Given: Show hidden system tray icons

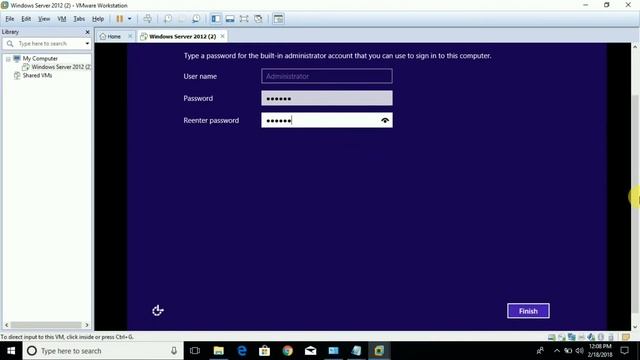Looking at the screenshot, I should pos(557,351).
